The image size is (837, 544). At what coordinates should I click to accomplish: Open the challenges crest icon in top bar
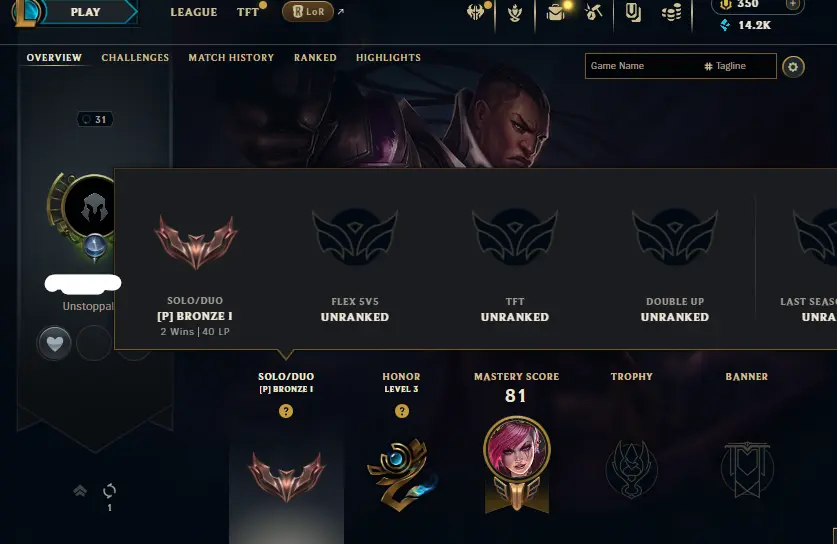pyautogui.click(x=515, y=12)
